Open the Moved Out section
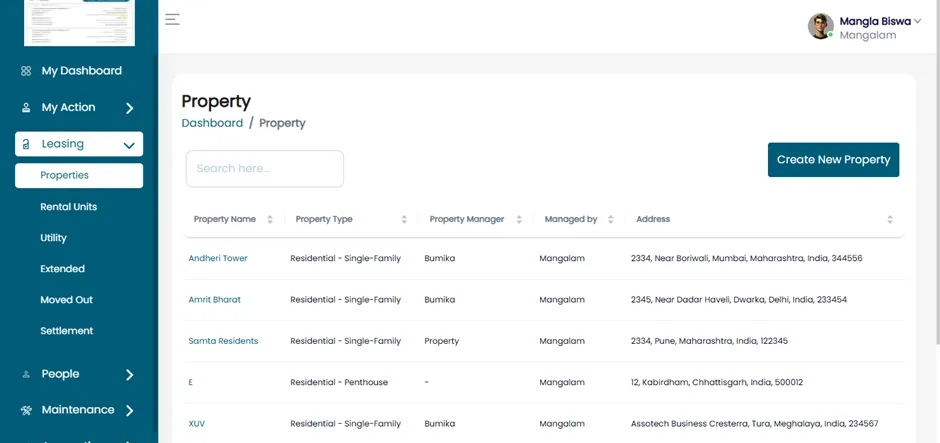 pos(67,300)
